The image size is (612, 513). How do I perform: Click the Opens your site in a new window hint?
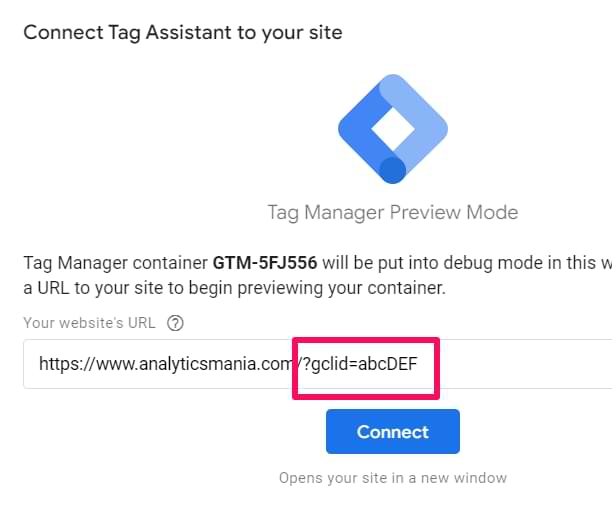[x=393, y=478]
